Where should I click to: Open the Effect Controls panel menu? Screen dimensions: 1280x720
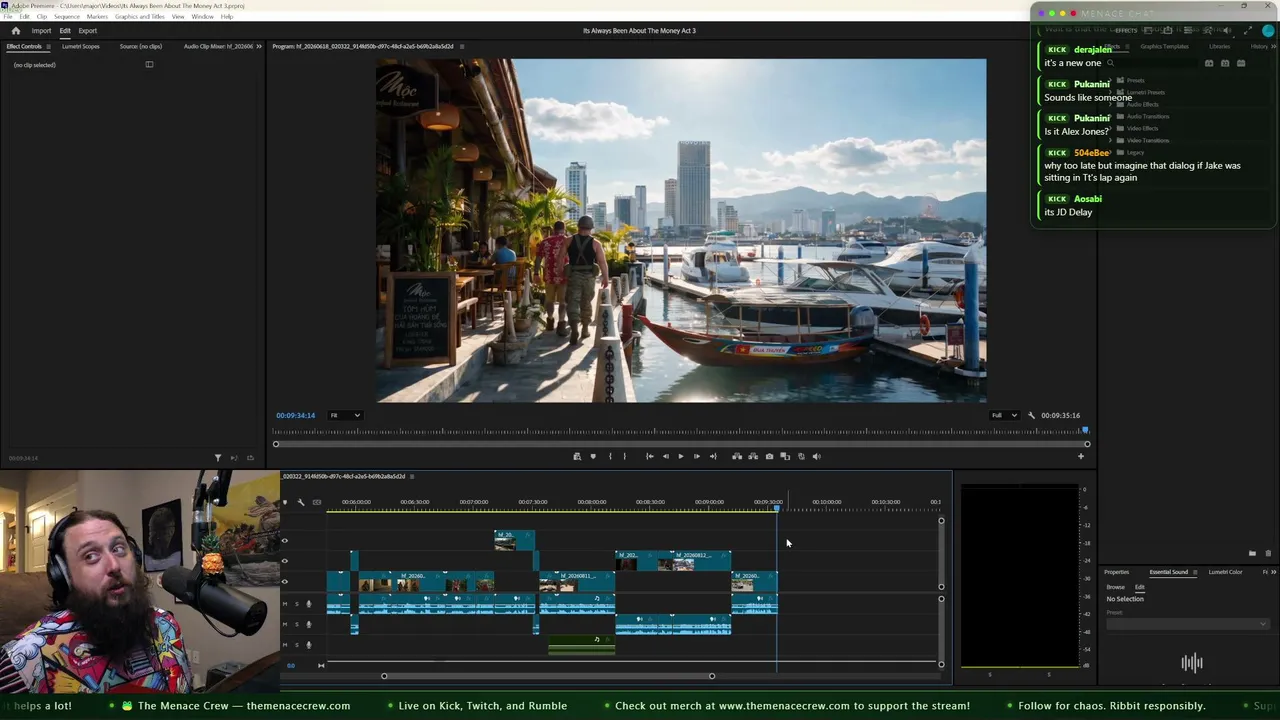pyautogui.click(x=48, y=47)
